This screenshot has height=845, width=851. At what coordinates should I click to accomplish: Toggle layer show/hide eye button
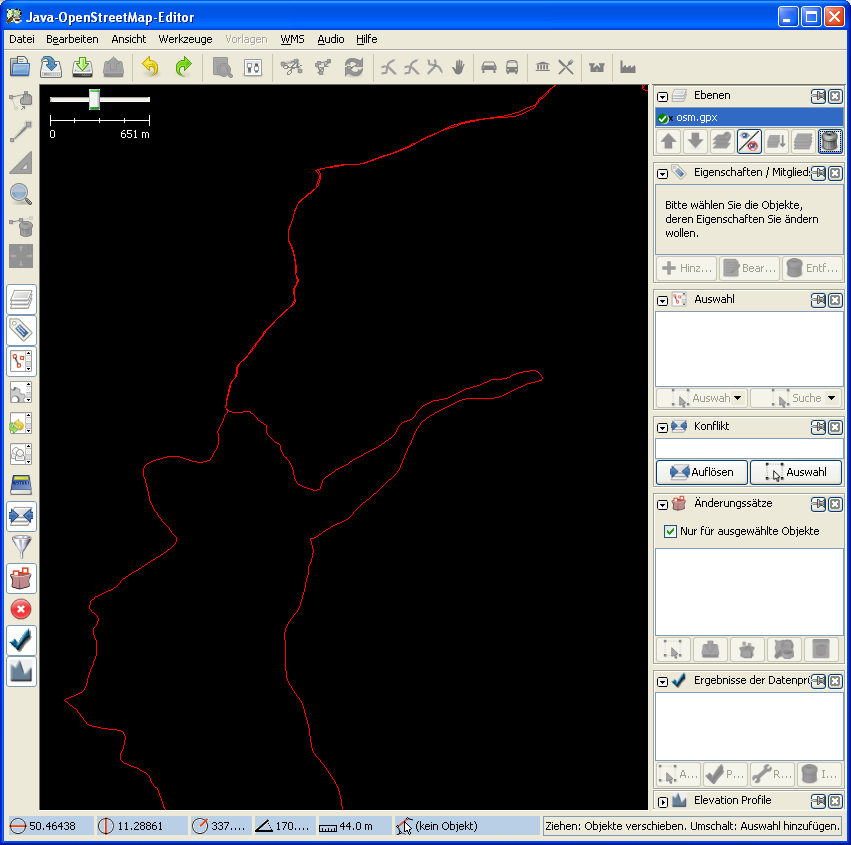point(750,142)
